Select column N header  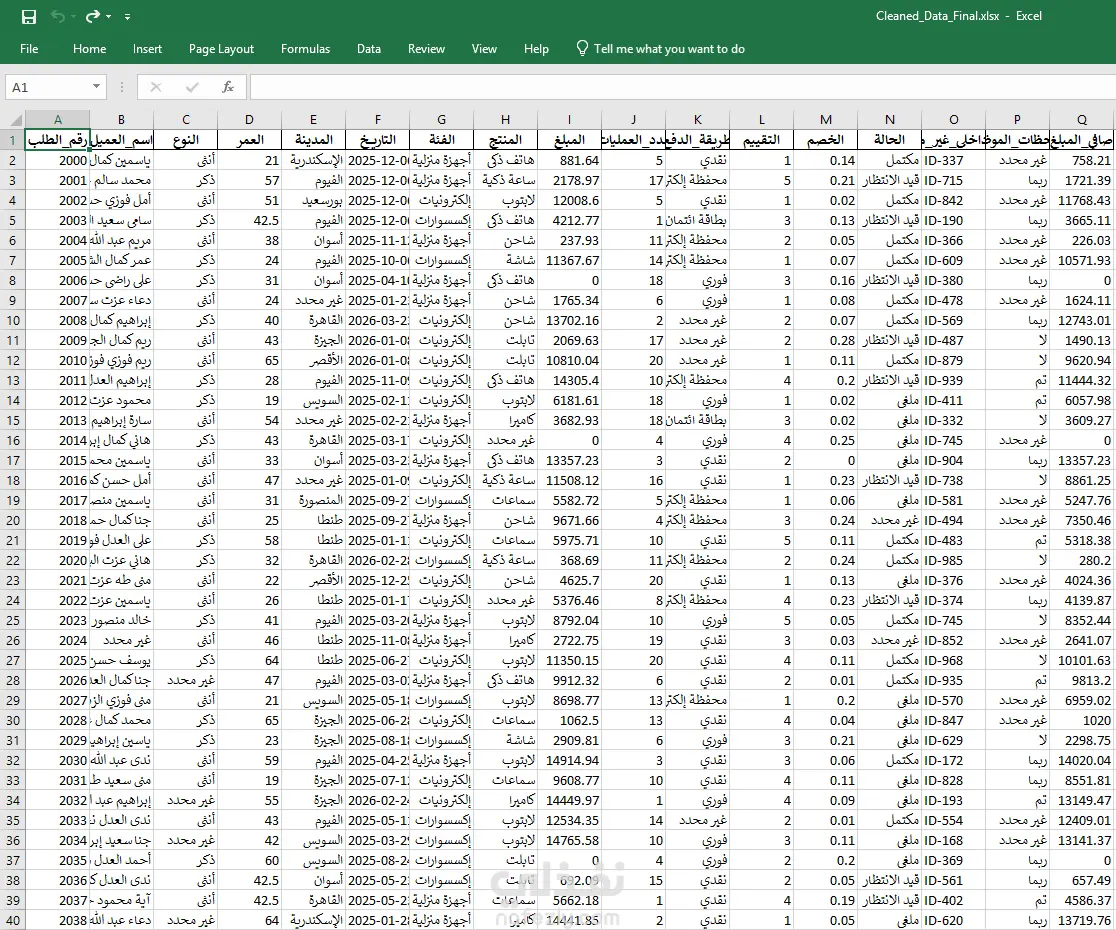point(890,120)
